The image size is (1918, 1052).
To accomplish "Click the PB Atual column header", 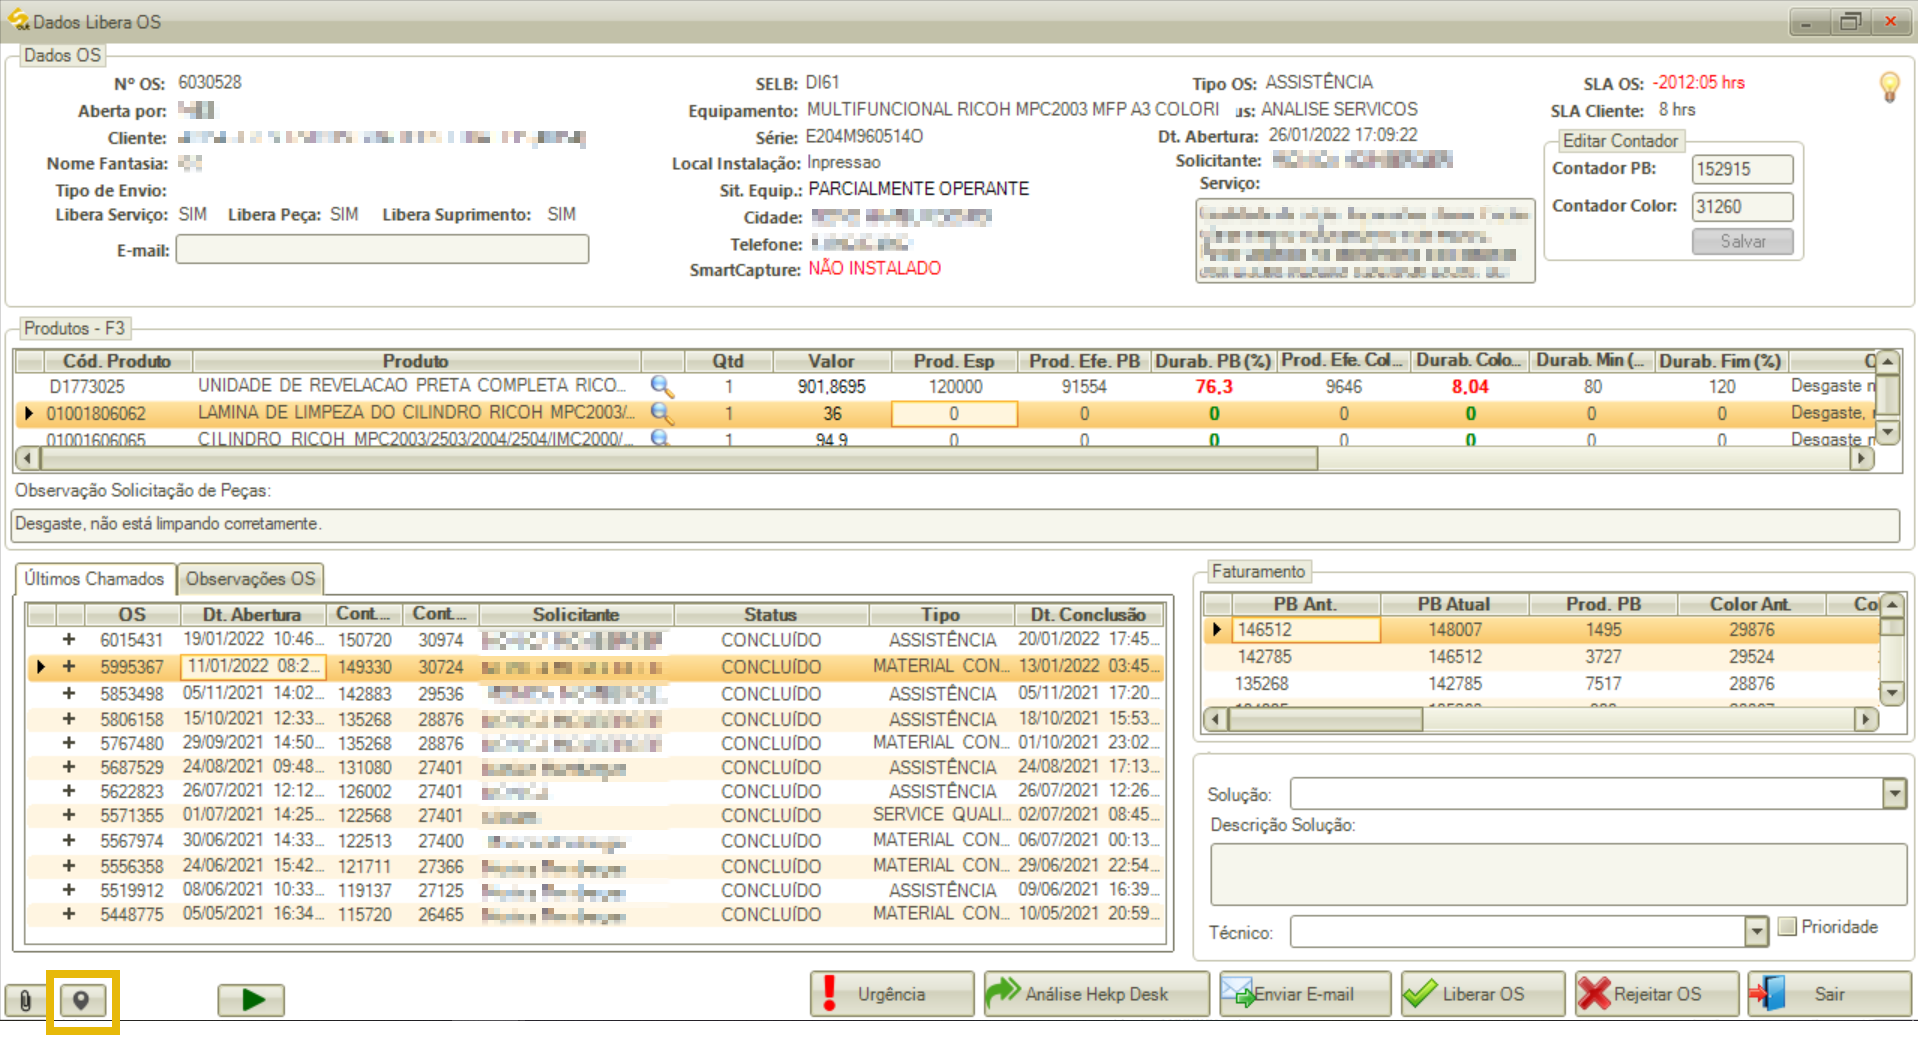I will tap(1453, 604).
